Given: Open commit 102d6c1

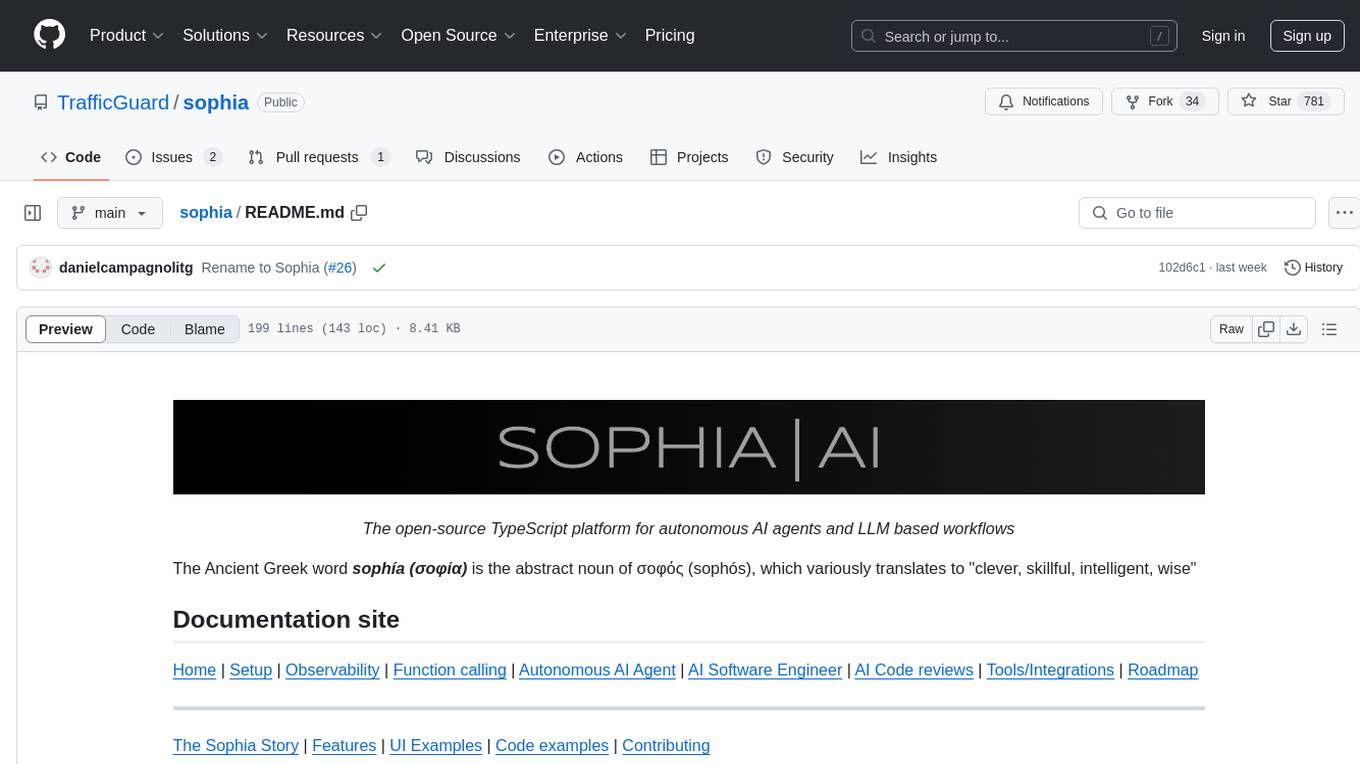Looking at the screenshot, I should point(1183,268).
